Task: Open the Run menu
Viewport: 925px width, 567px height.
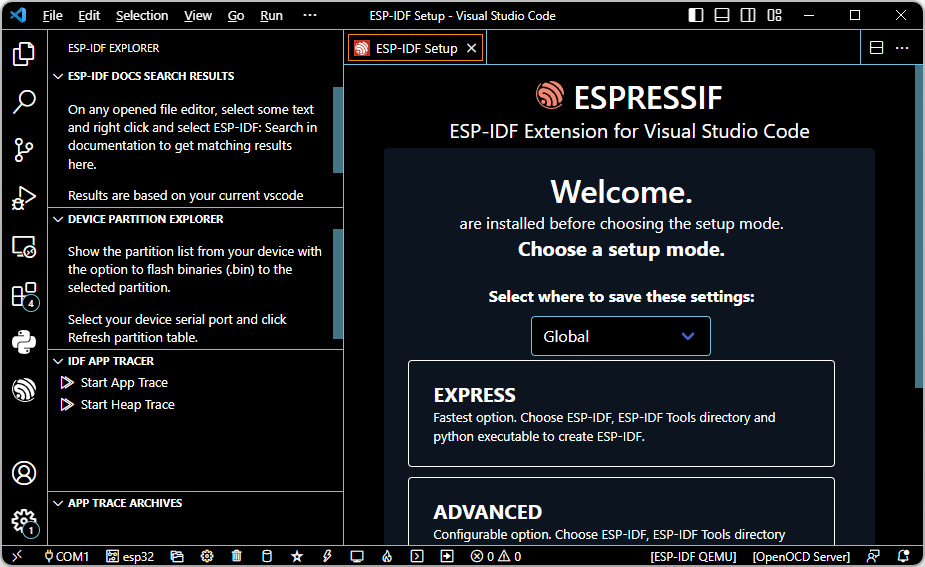Action: [x=271, y=16]
